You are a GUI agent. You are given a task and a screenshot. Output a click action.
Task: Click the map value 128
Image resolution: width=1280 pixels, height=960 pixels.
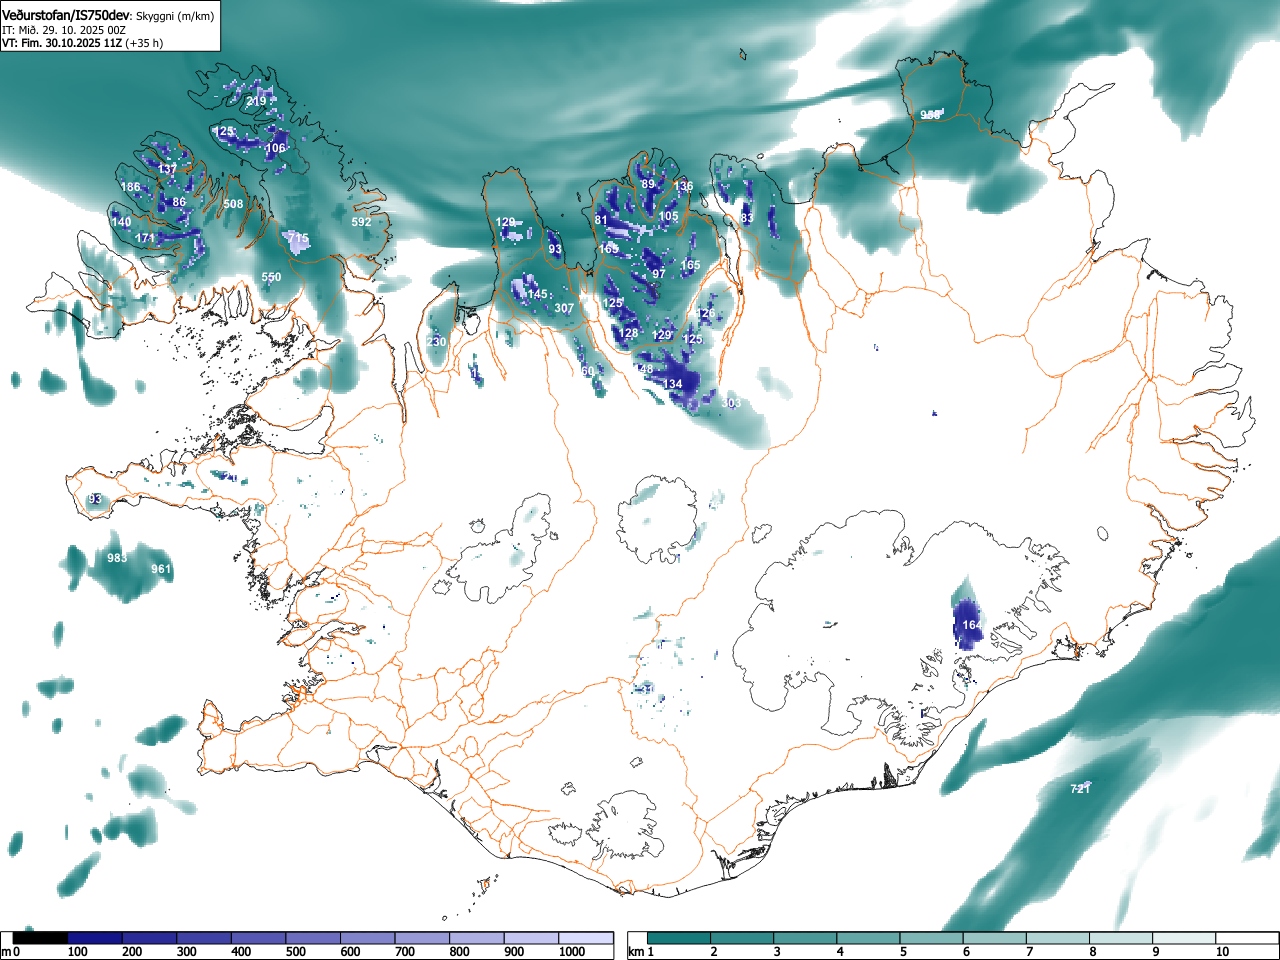(x=628, y=334)
